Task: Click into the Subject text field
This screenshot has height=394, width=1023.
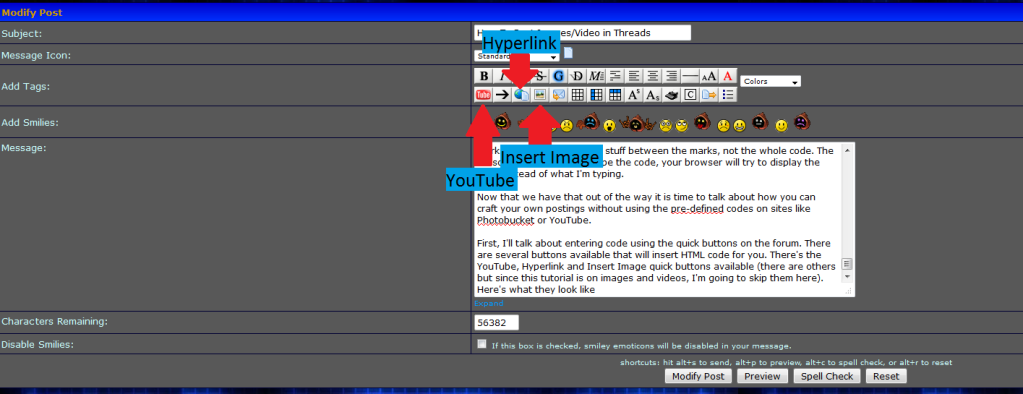Action: 583,33
